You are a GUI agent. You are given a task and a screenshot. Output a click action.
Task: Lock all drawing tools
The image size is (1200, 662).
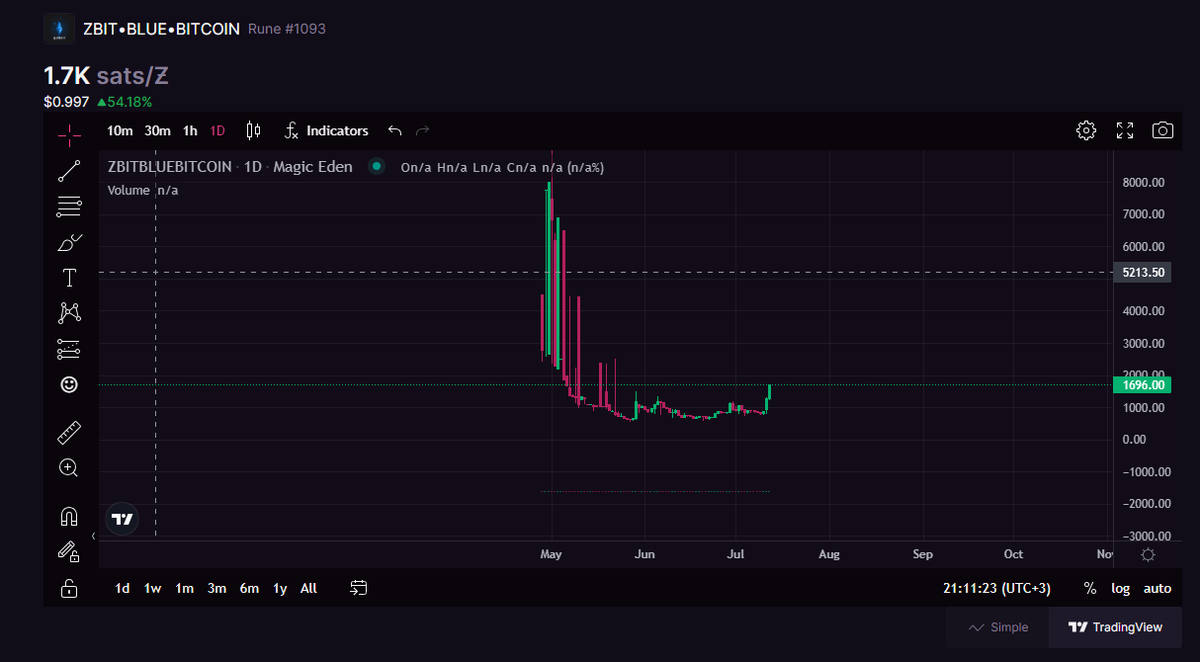tap(69, 588)
